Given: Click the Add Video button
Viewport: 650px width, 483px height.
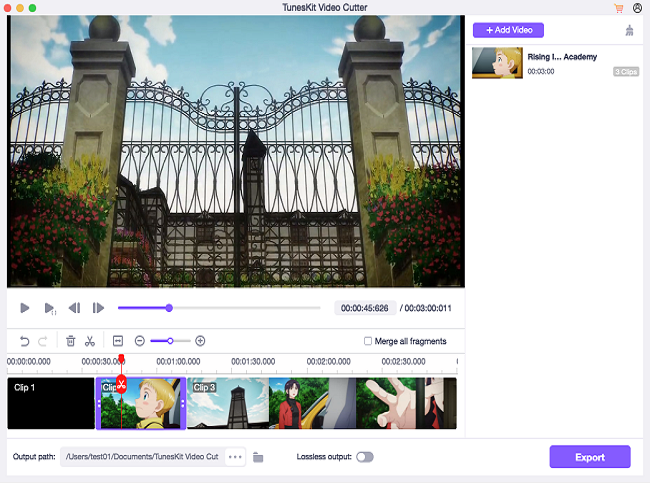Looking at the screenshot, I should tap(508, 30).
